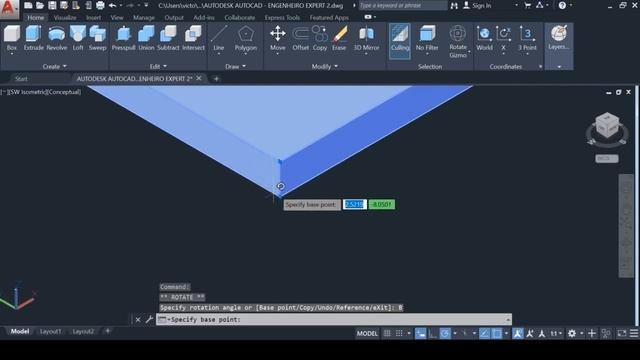Open the Layers panel button
The width and height of the screenshot is (640, 360).
559,38
